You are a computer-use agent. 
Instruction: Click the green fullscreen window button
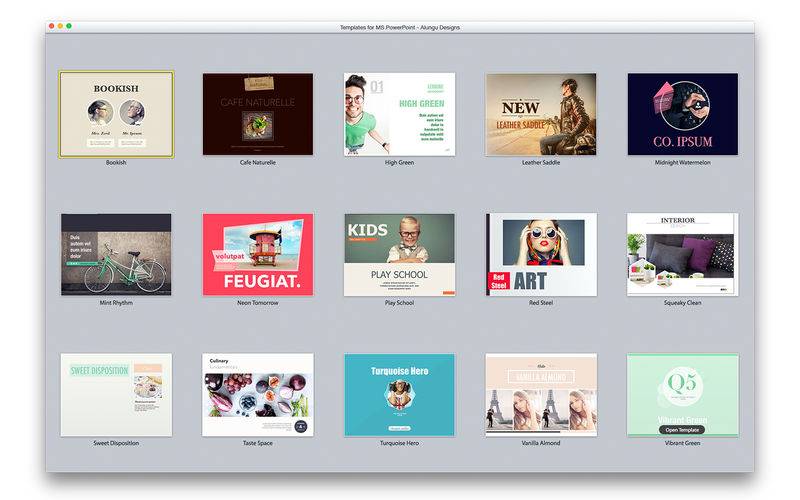69,25
